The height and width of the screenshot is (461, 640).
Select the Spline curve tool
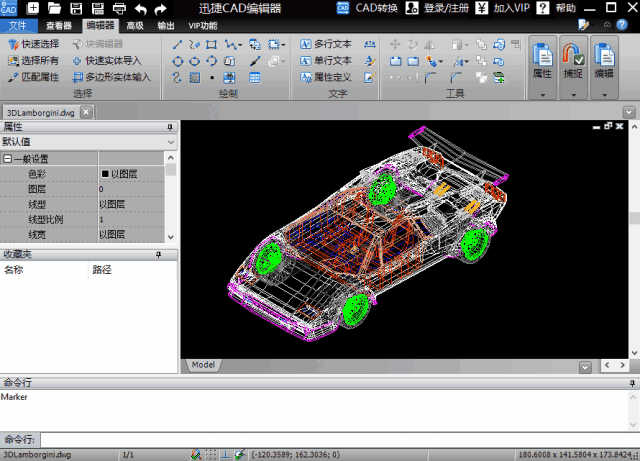tap(177, 78)
